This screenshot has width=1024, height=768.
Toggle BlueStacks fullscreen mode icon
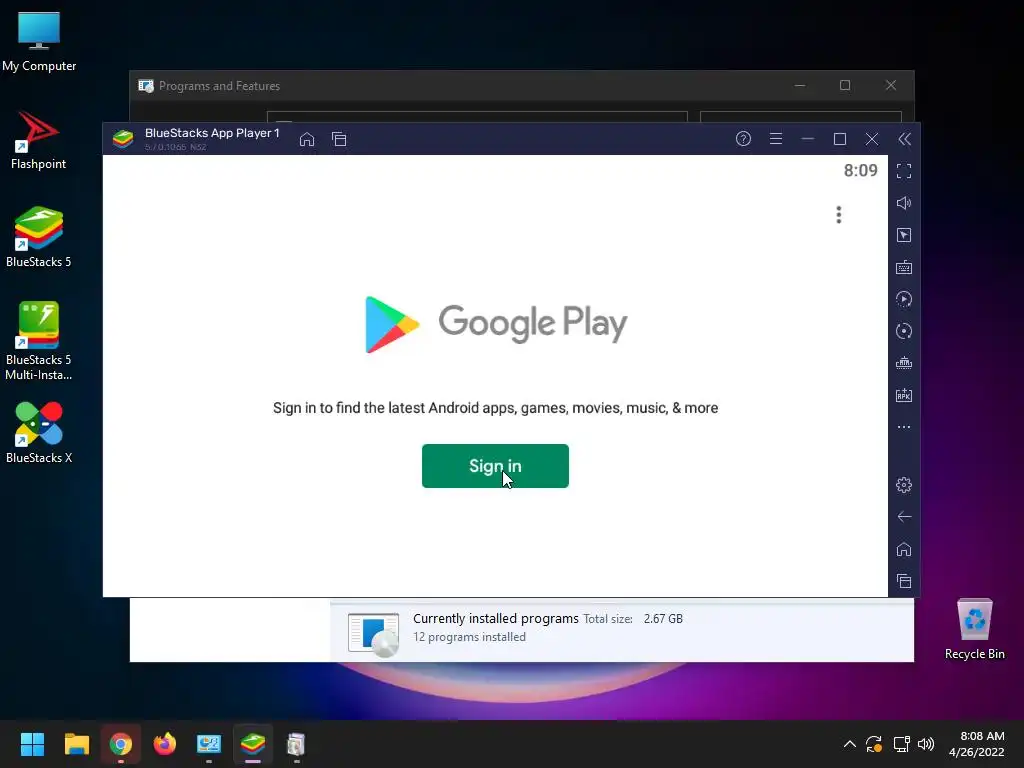904,171
